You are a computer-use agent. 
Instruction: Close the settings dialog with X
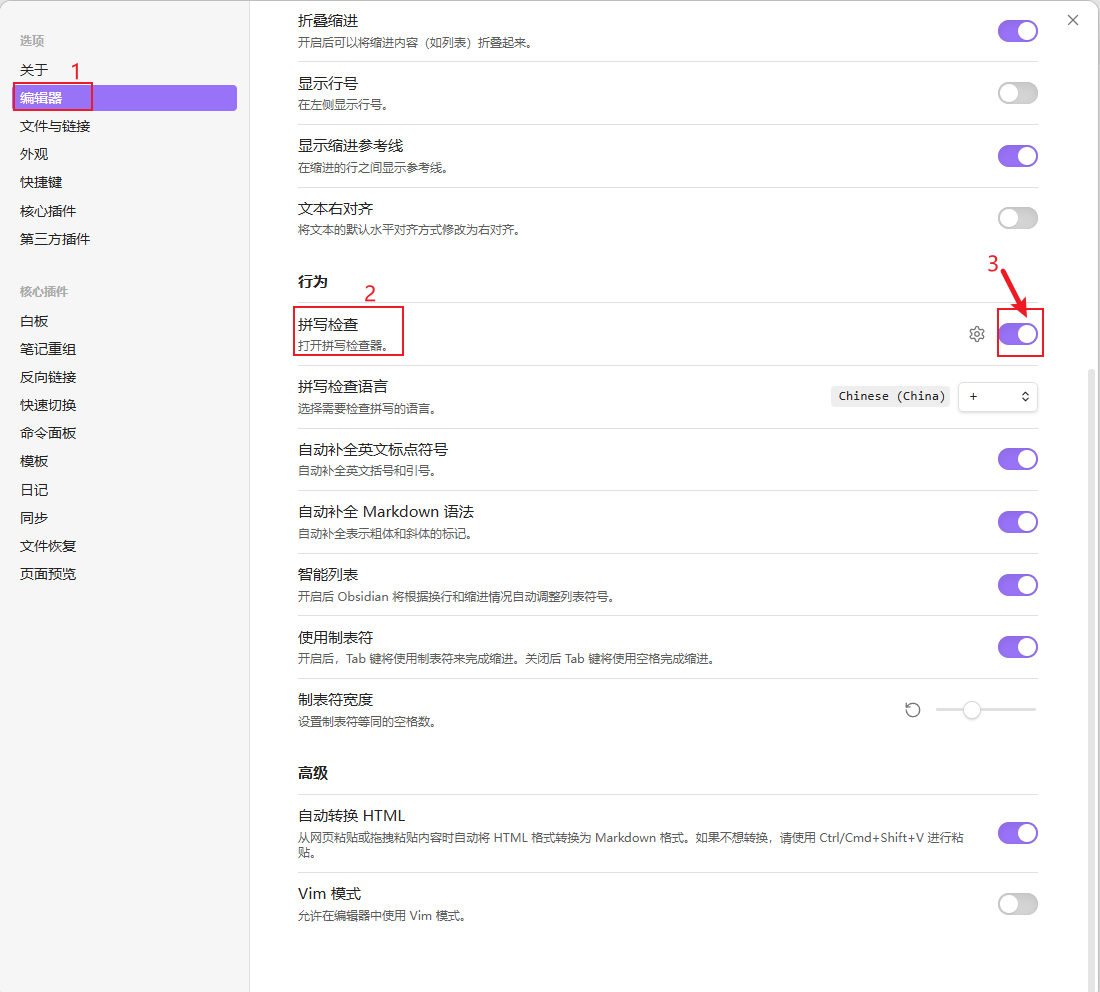click(1073, 20)
